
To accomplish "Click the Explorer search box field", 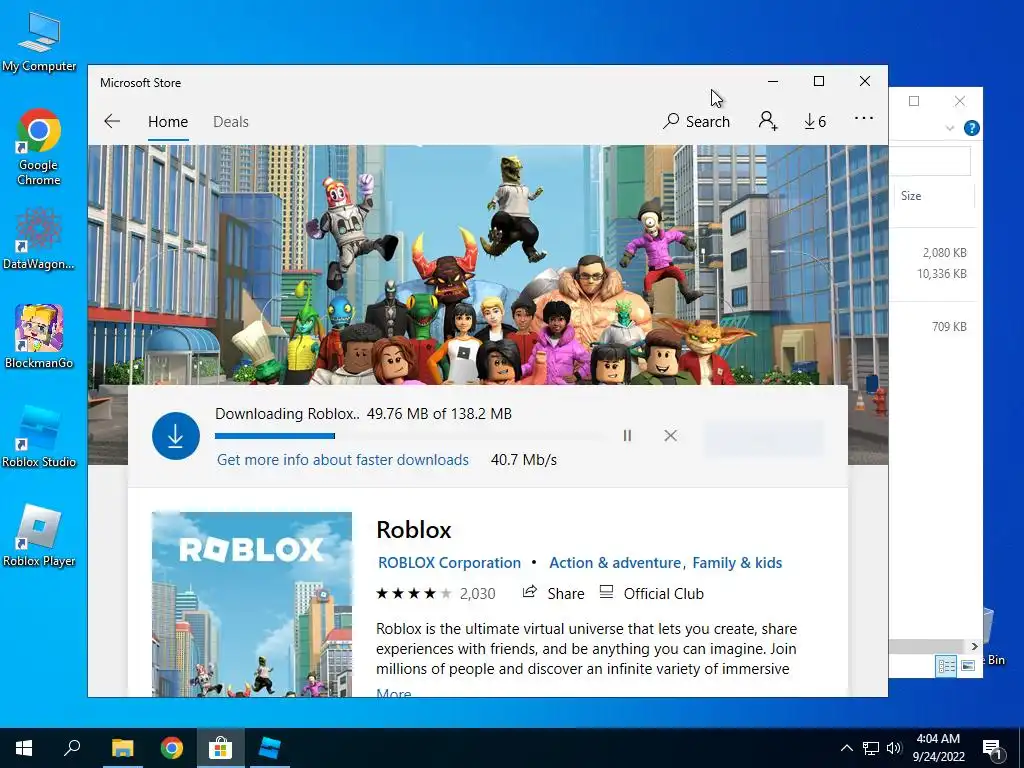I will [931, 161].
